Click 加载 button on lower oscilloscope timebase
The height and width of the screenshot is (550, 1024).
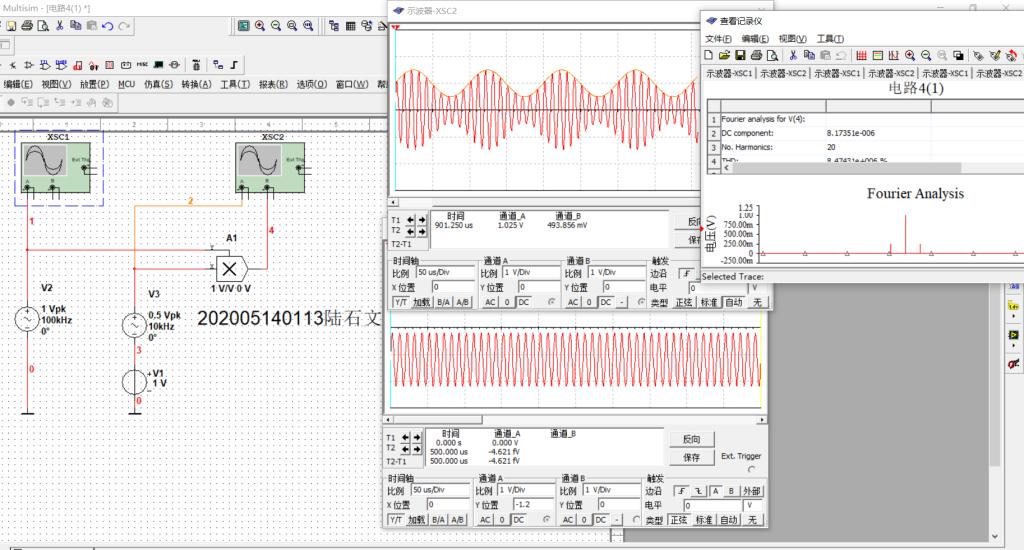(x=416, y=520)
